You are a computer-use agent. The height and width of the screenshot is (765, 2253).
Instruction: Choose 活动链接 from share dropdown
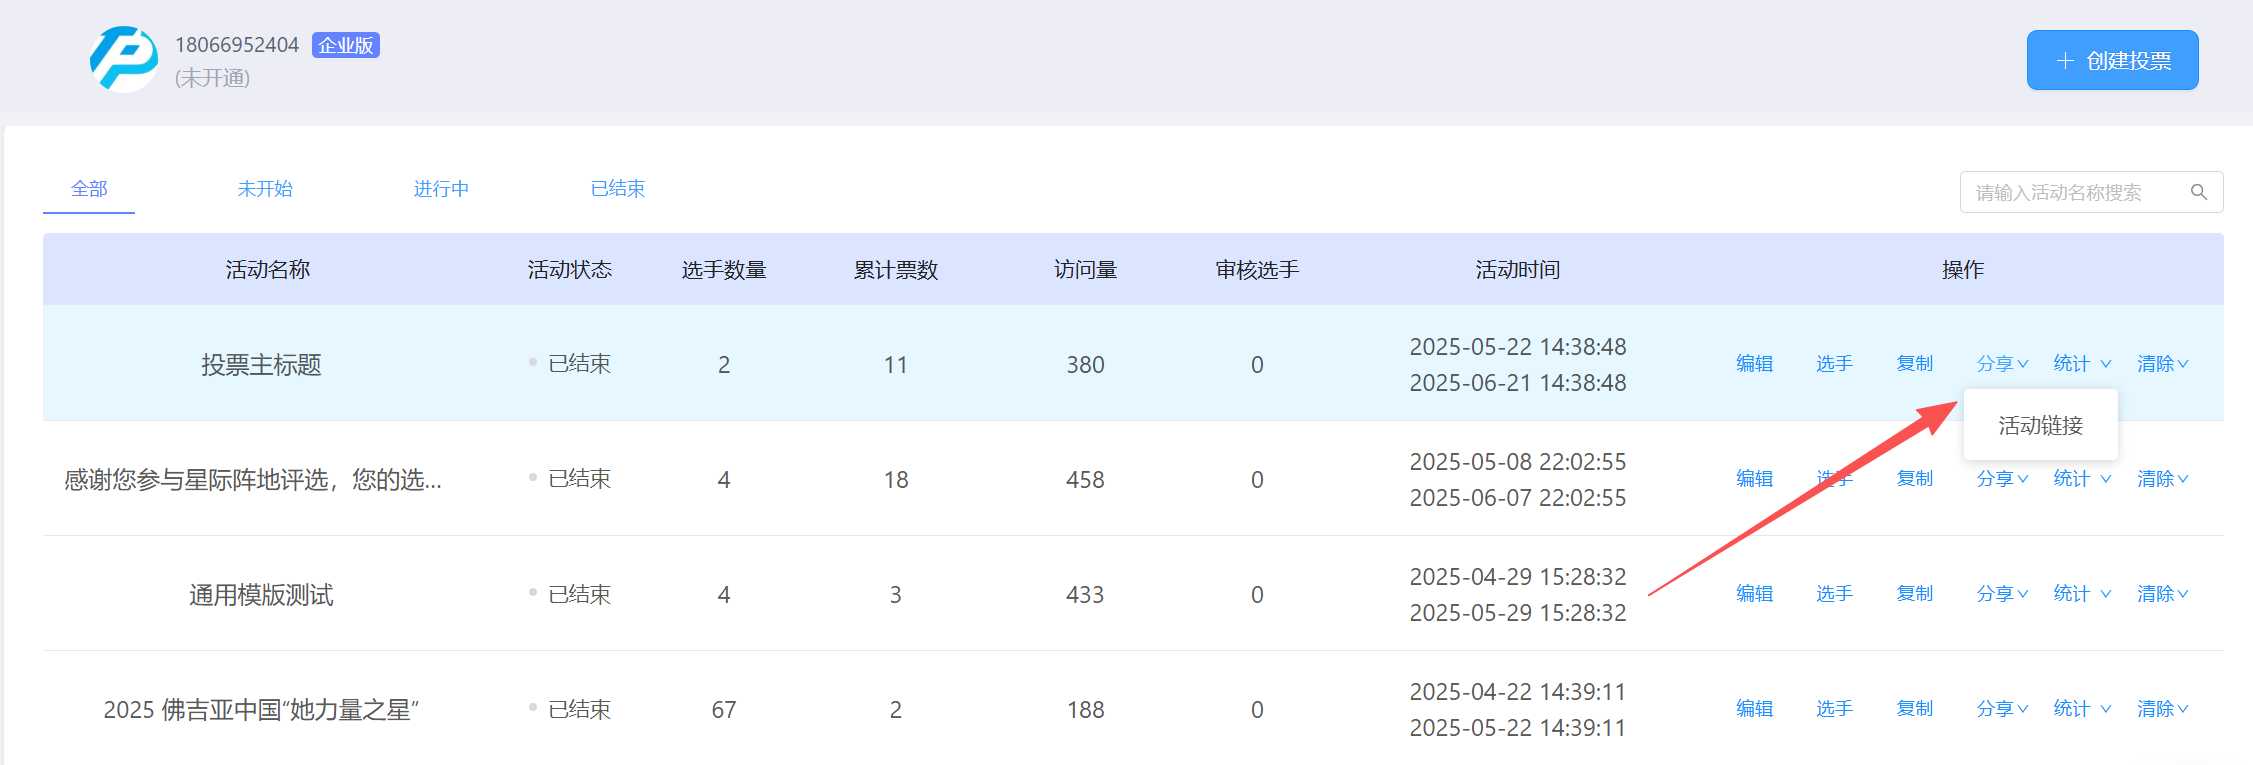tap(2040, 426)
